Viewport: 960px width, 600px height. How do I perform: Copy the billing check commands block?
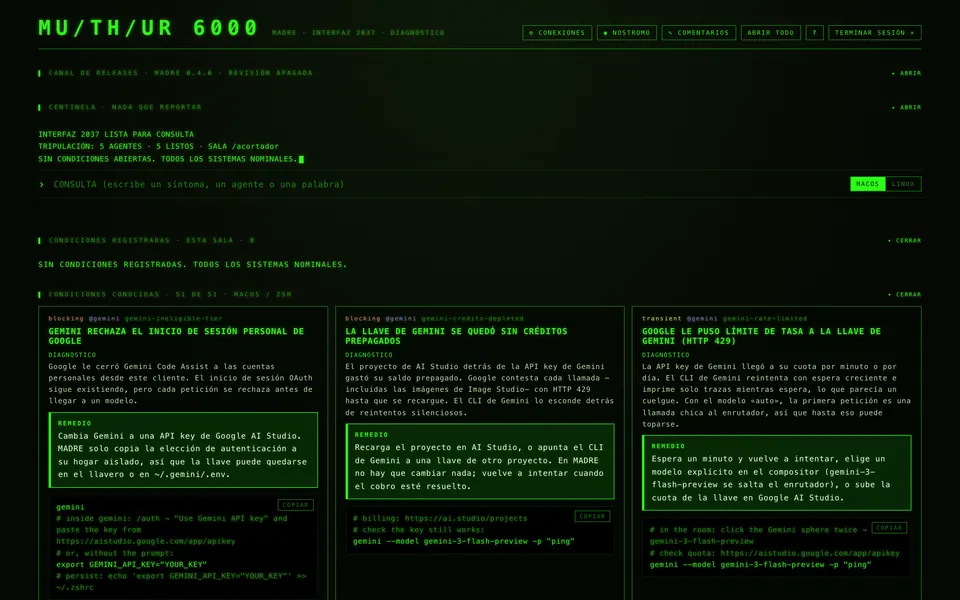(592, 516)
